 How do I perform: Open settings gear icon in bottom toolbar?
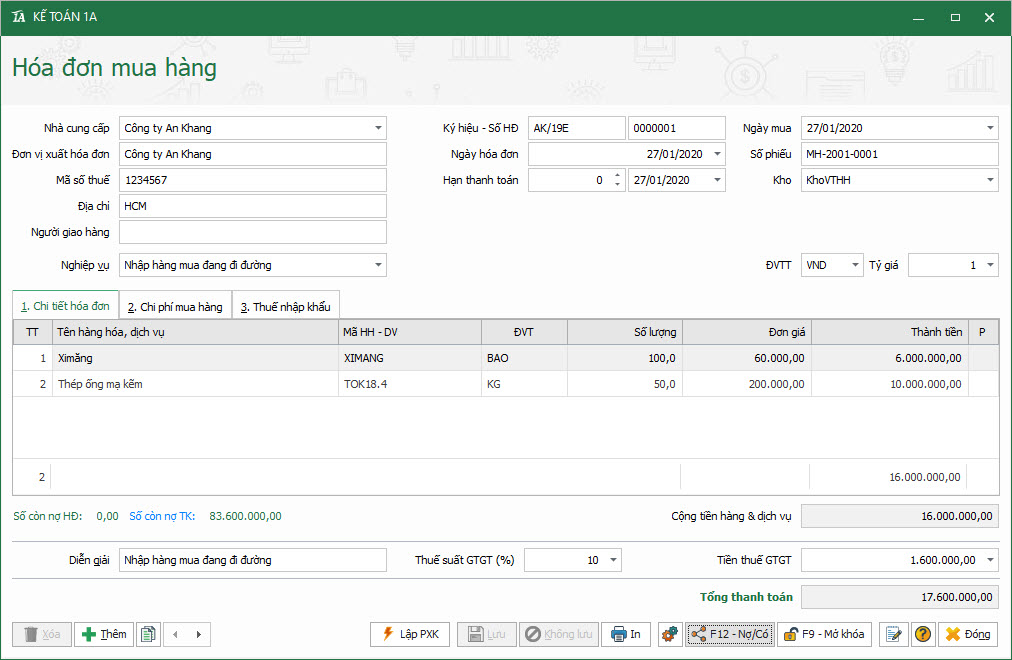pos(671,634)
